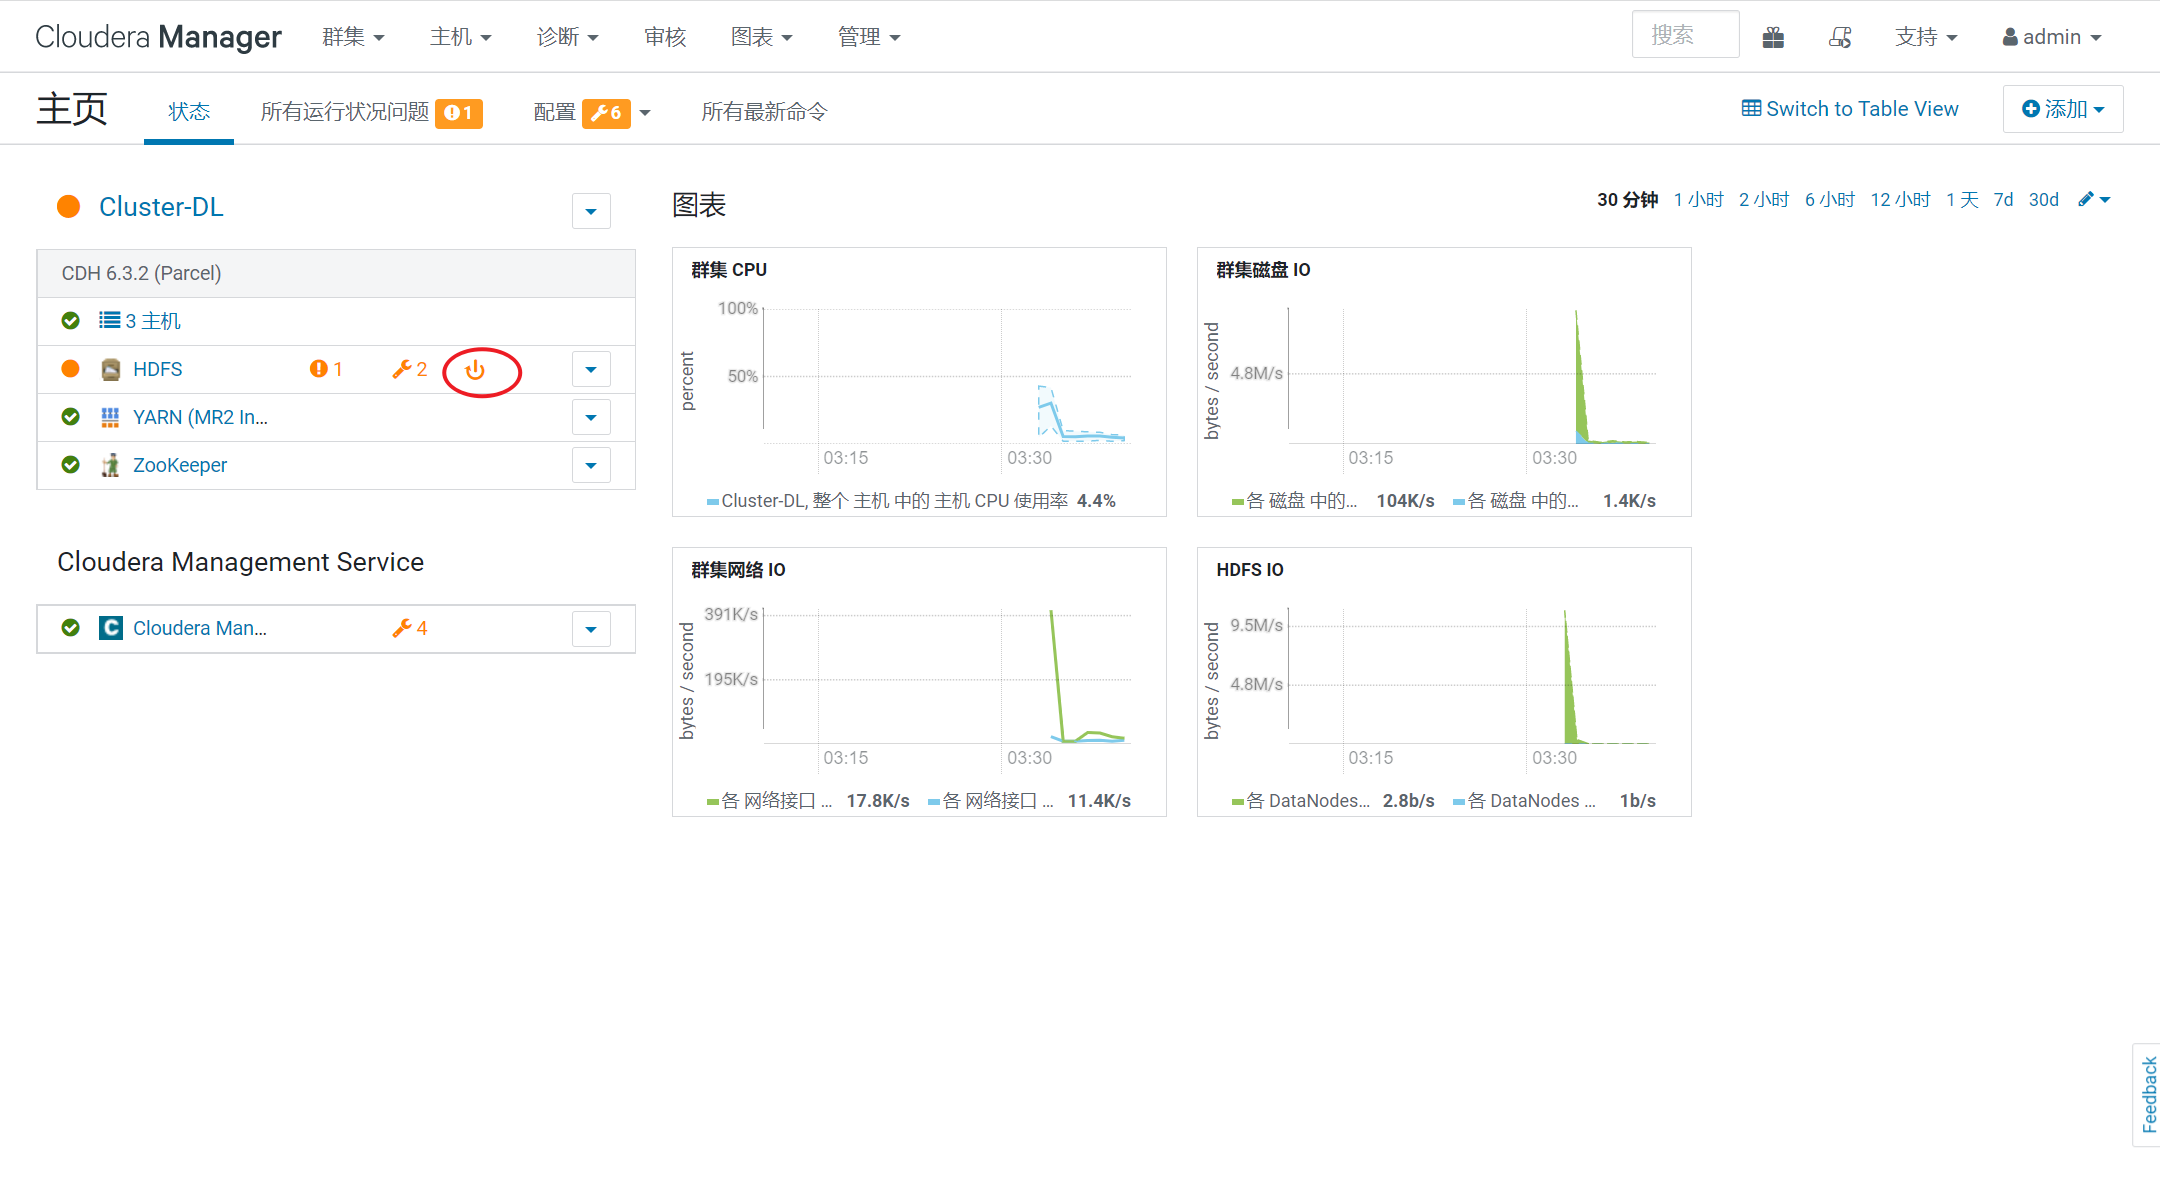The height and width of the screenshot is (1182, 2160).
Task: Click the ZooKeeper service icon
Action: coord(110,465)
